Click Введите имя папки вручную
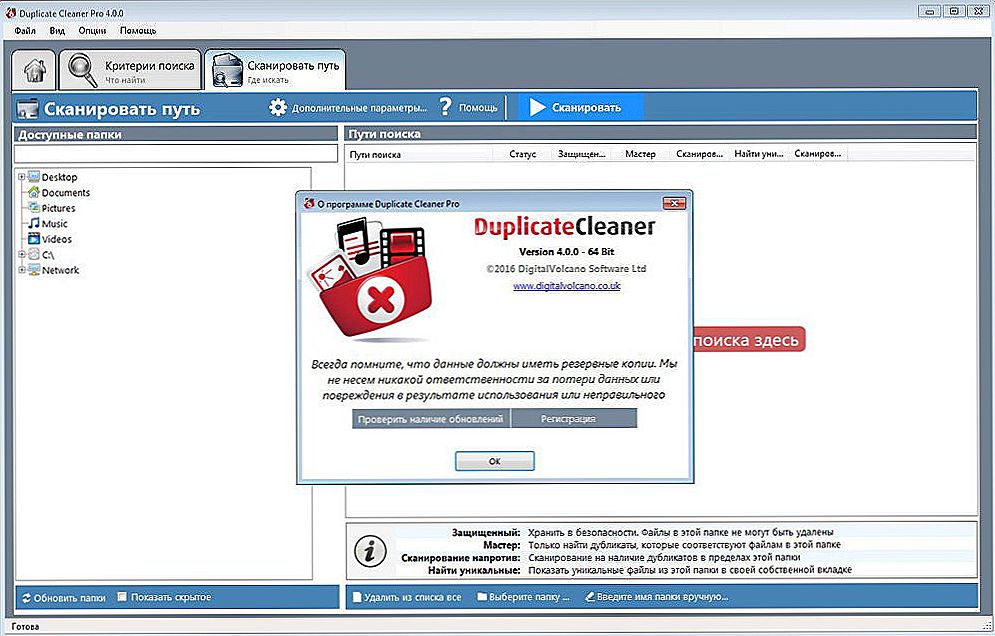The height and width of the screenshot is (636, 995). [656, 597]
